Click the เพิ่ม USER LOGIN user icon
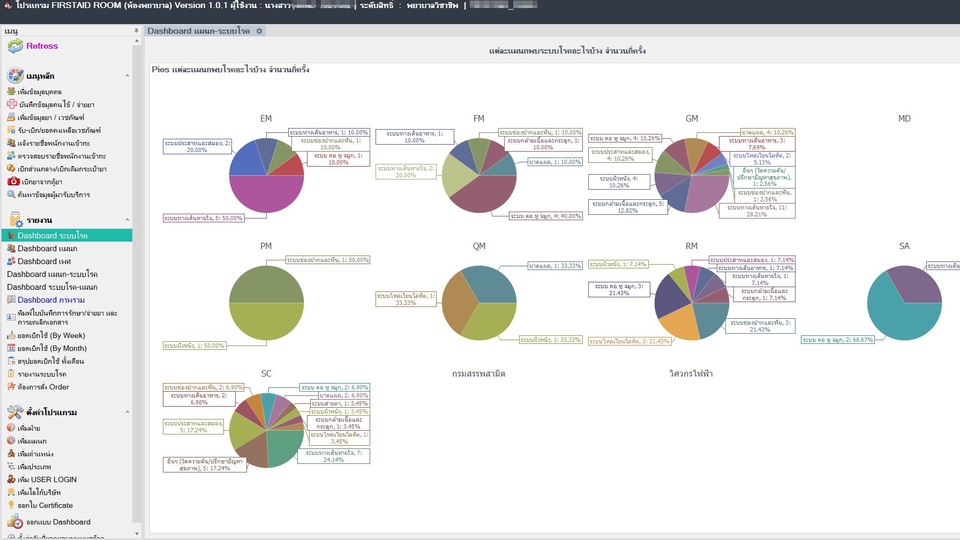 [x=11, y=479]
